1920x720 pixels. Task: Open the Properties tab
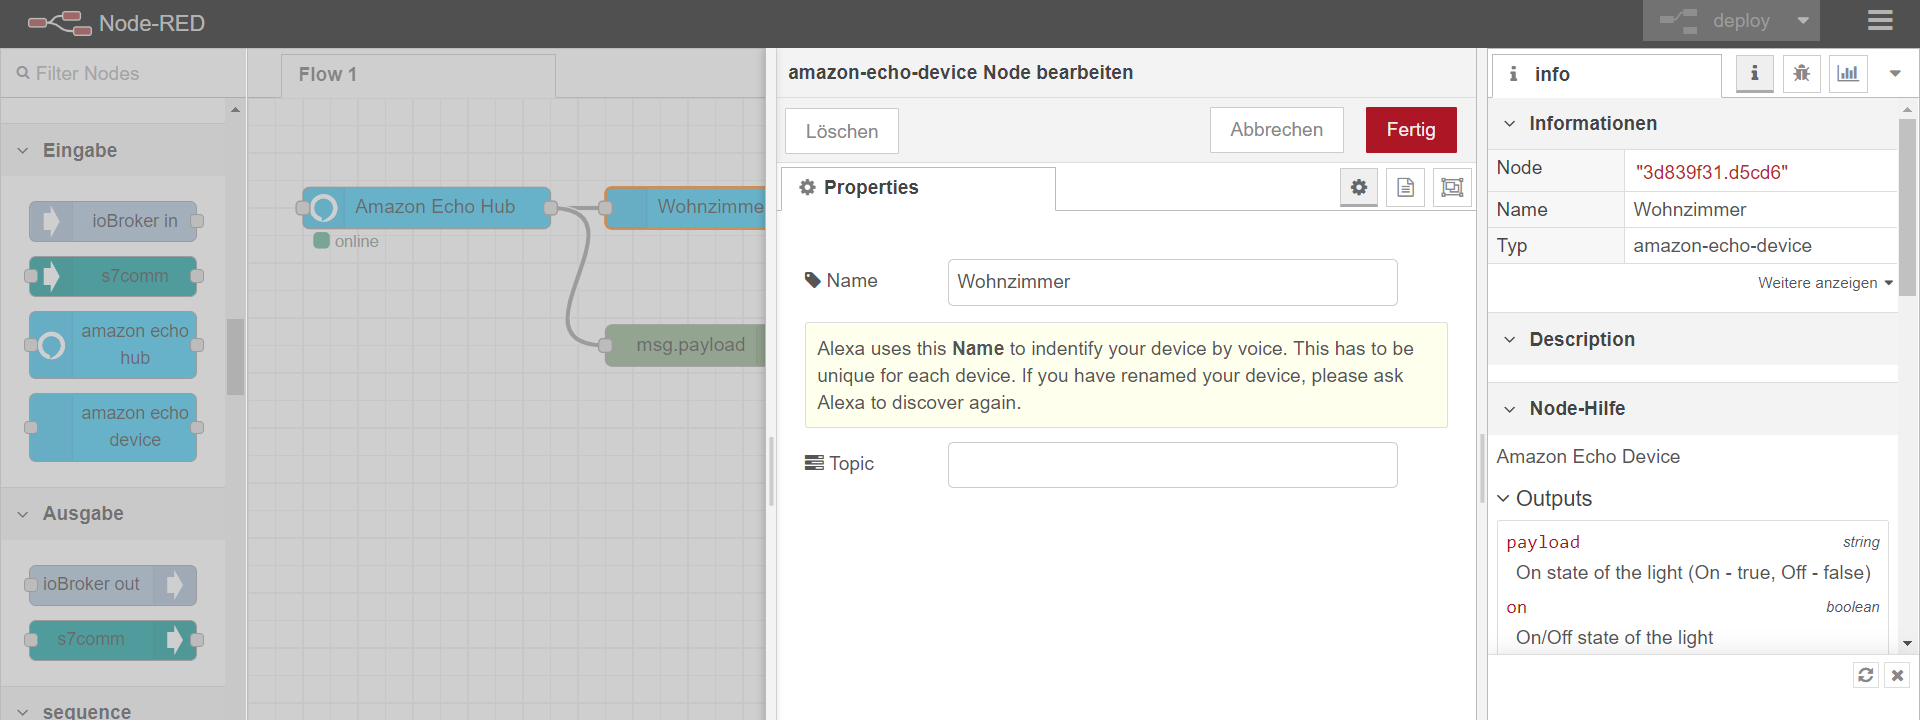918,188
